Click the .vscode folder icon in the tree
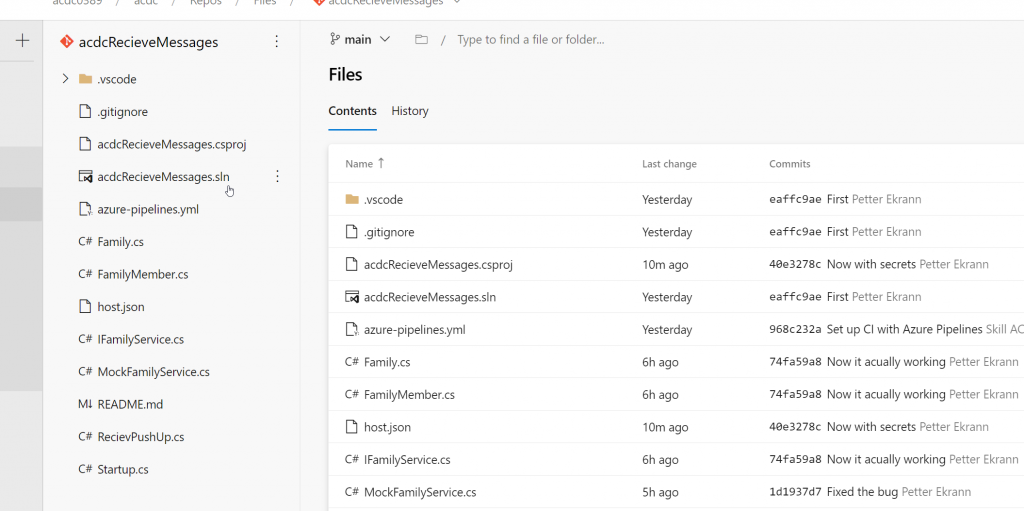This screenshot has width=1024, height=511. click(85, 79)
